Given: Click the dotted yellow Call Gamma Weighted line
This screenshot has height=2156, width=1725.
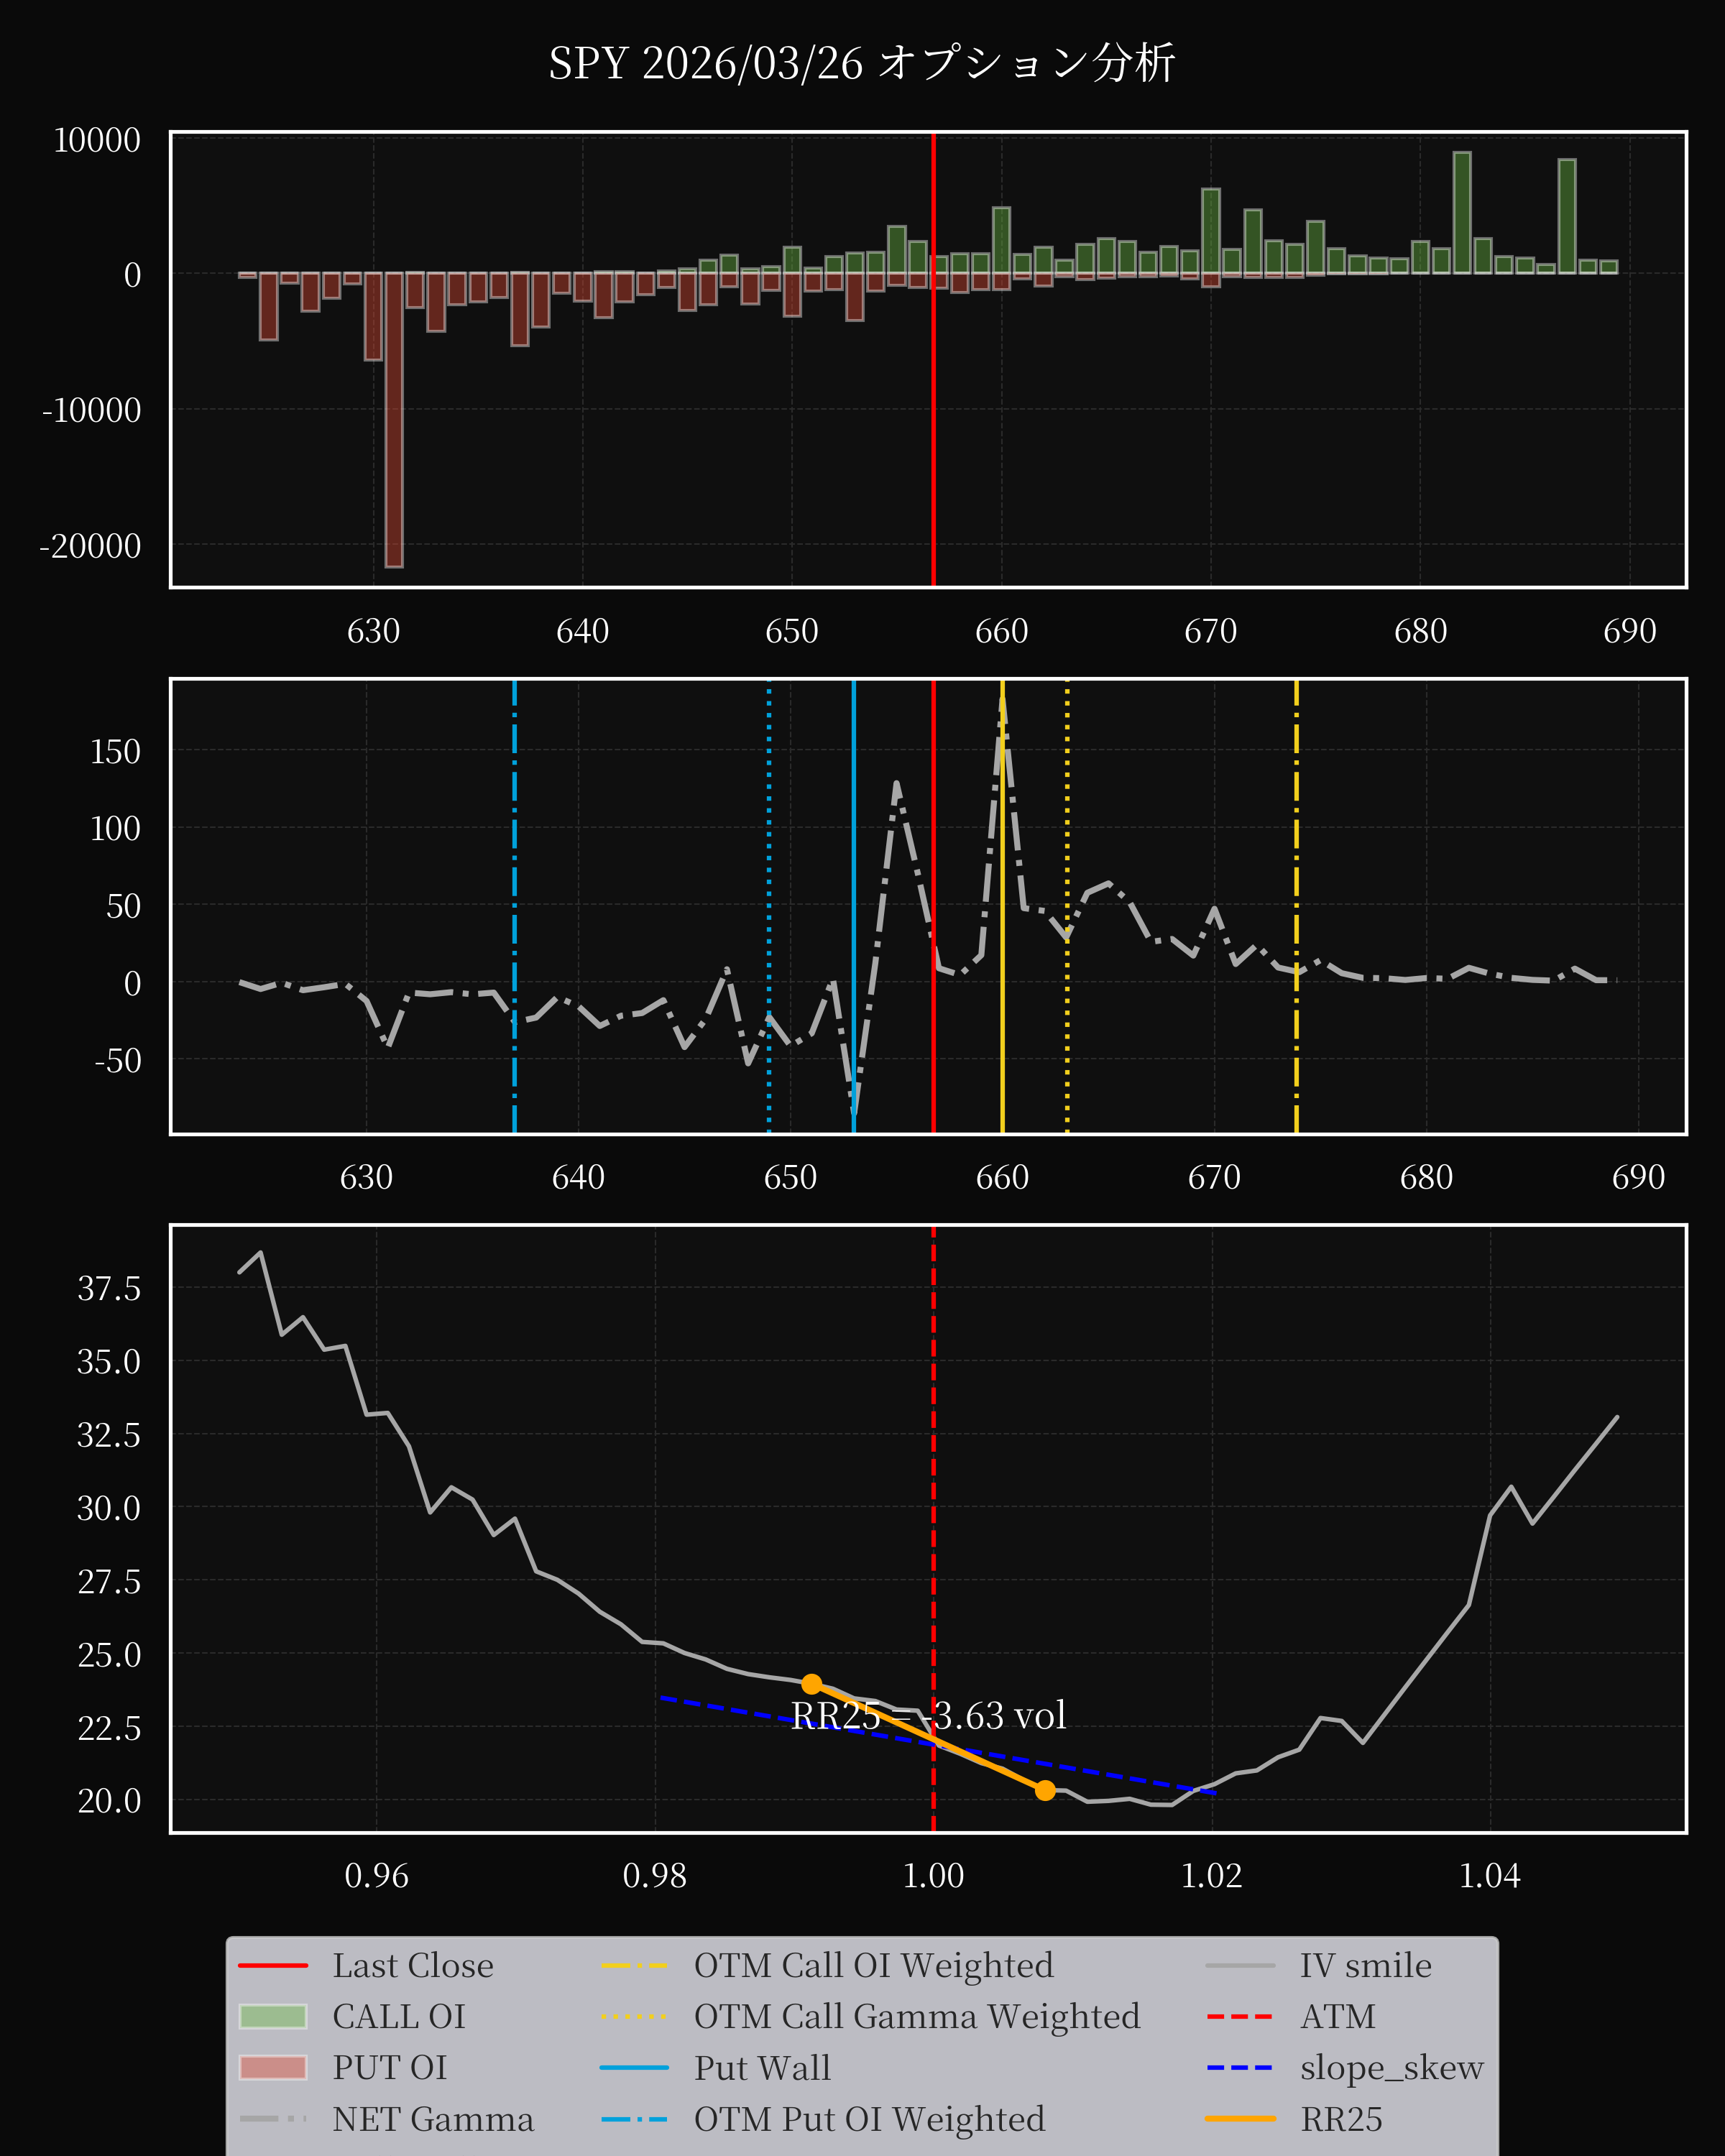Looking at the screenshot, I should pos(1067,906).
